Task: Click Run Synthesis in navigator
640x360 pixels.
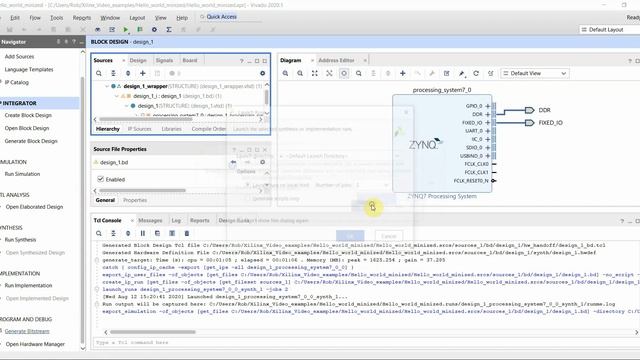Action: coord(20,240)
